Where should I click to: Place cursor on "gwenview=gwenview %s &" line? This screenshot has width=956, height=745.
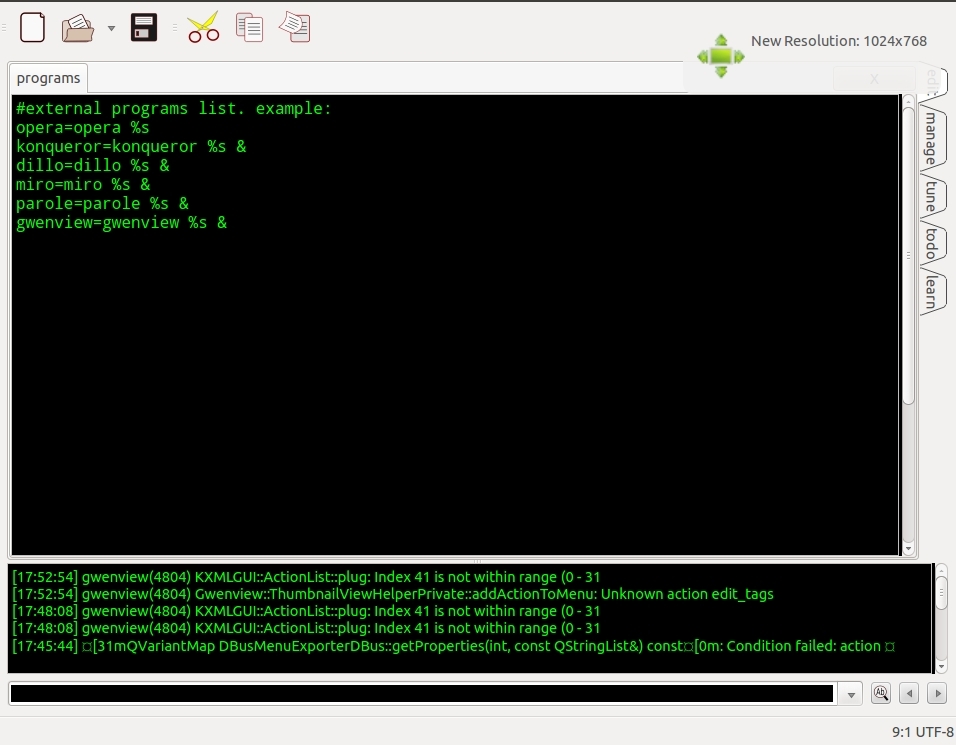pos(121,223)
